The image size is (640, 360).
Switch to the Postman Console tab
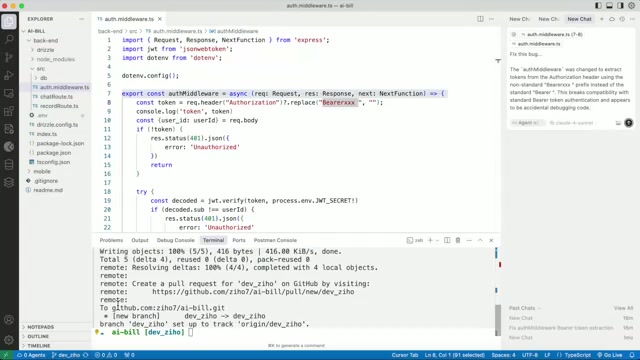pyautogui.click(x=275, y=240)
